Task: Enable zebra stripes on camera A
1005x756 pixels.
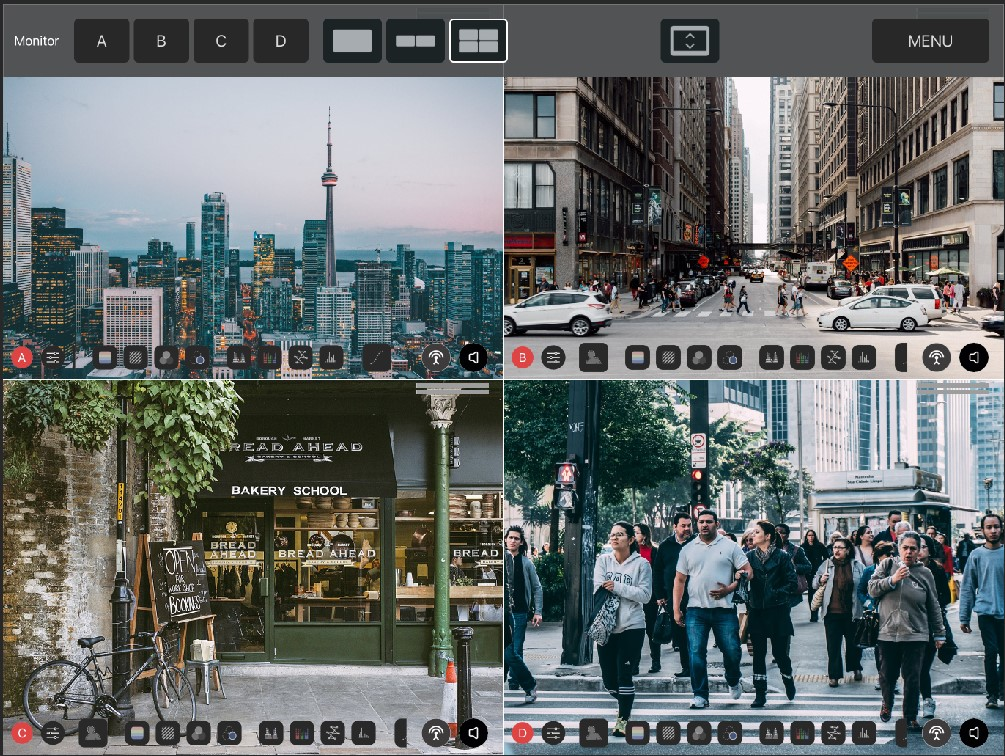Action: (x=136, y=357)
